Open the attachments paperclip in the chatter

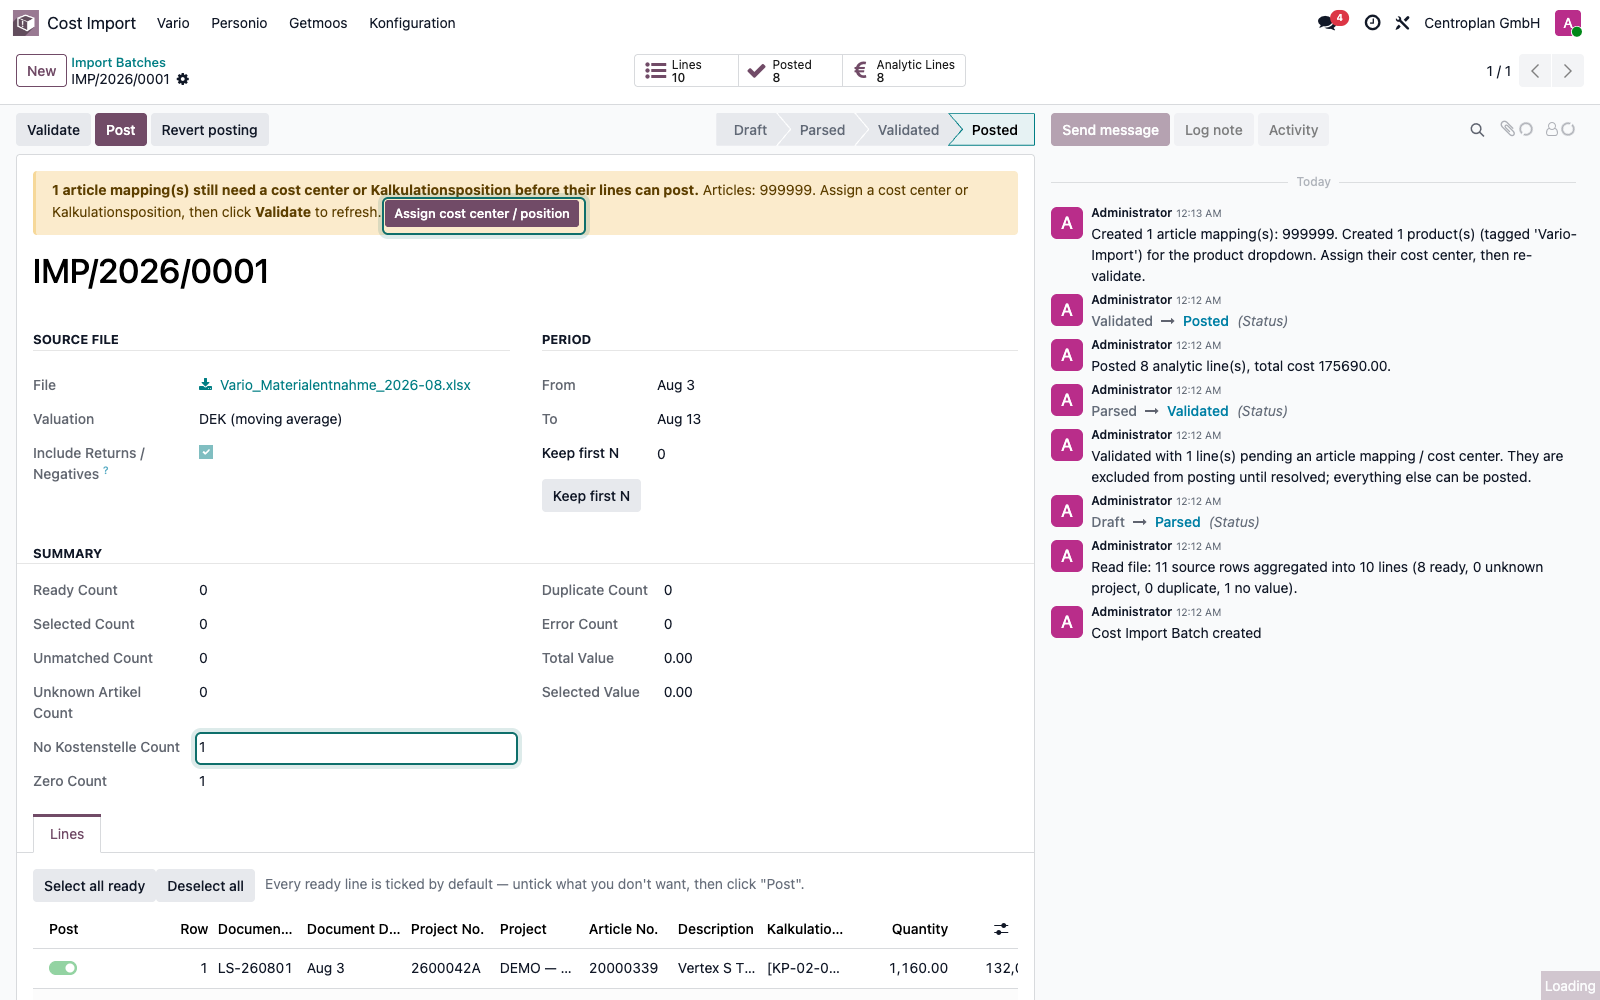coord(1516,129)
